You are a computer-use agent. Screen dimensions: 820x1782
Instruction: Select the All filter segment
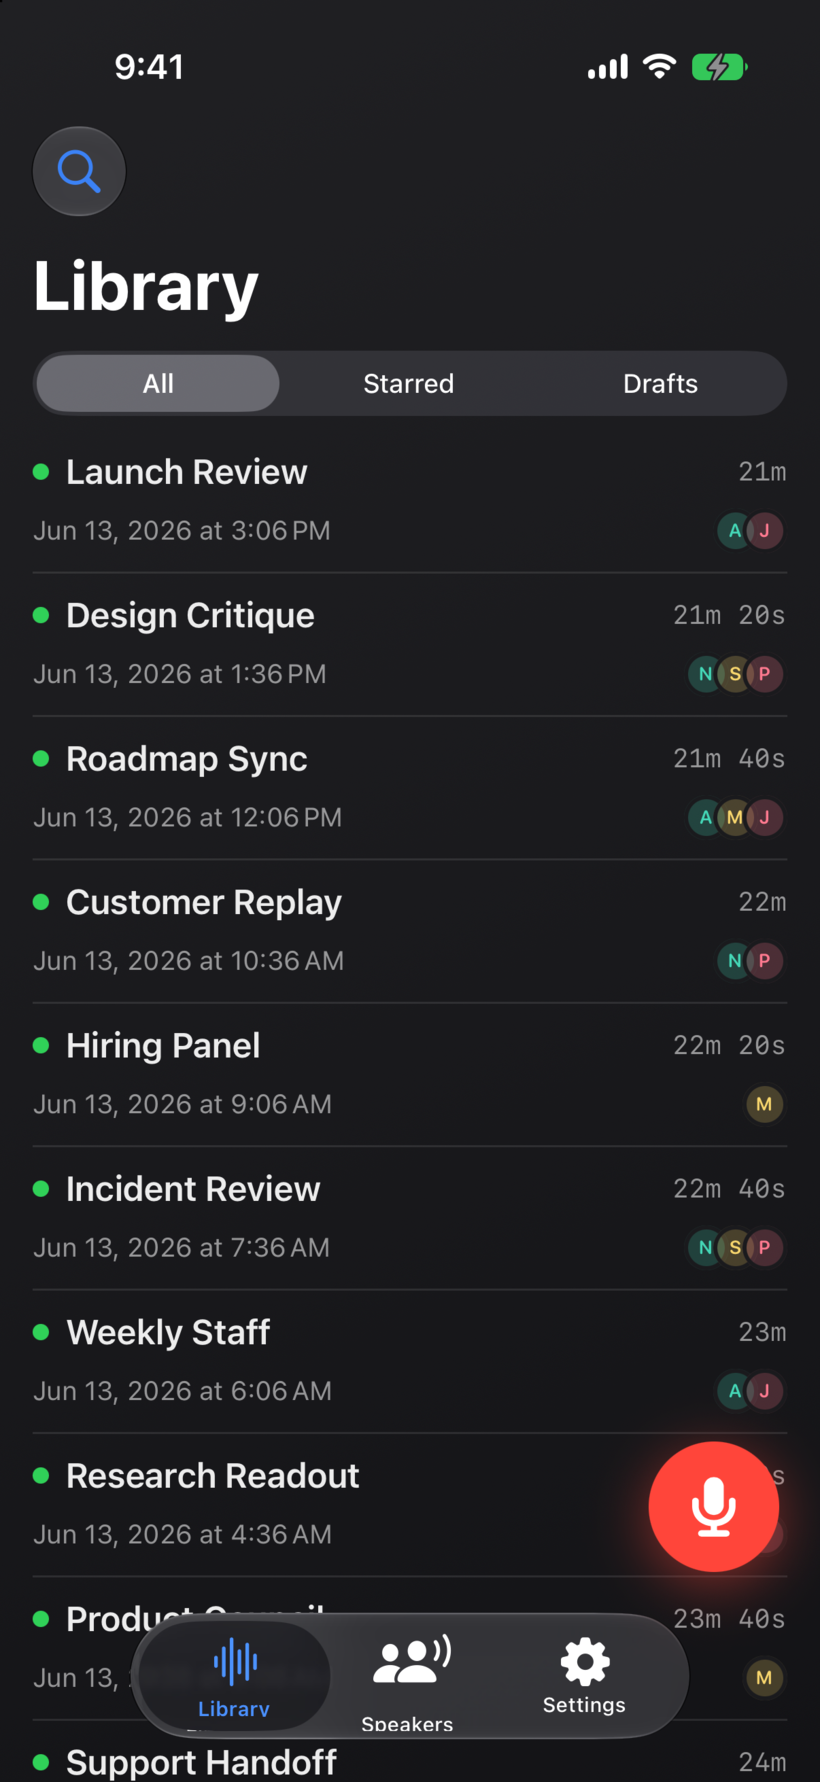pos(158,383)
